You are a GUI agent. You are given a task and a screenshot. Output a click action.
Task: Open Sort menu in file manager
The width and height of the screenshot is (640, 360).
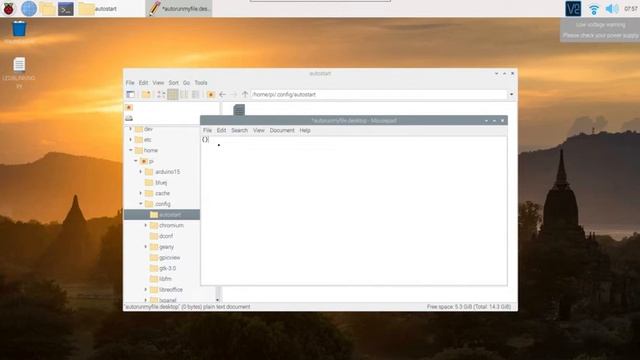tap(173, 83)
